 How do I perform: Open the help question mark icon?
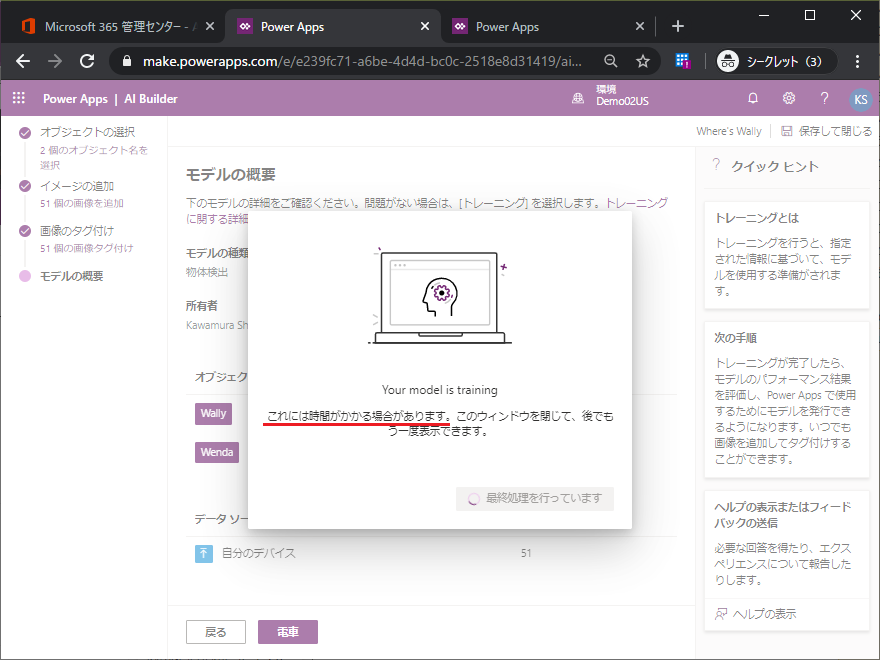coord(824,98)
